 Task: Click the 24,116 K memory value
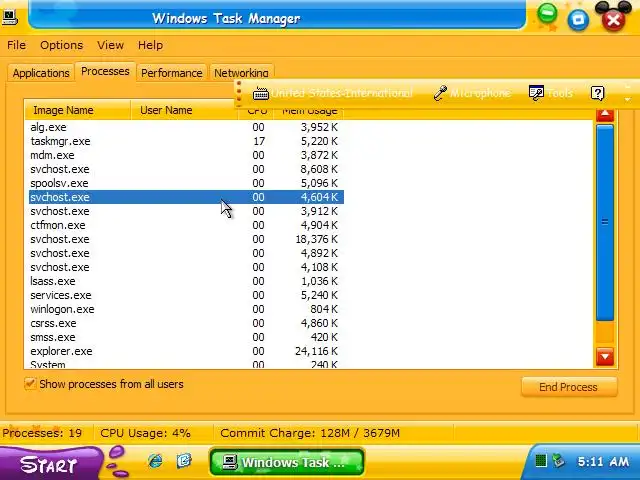(316, 351)
